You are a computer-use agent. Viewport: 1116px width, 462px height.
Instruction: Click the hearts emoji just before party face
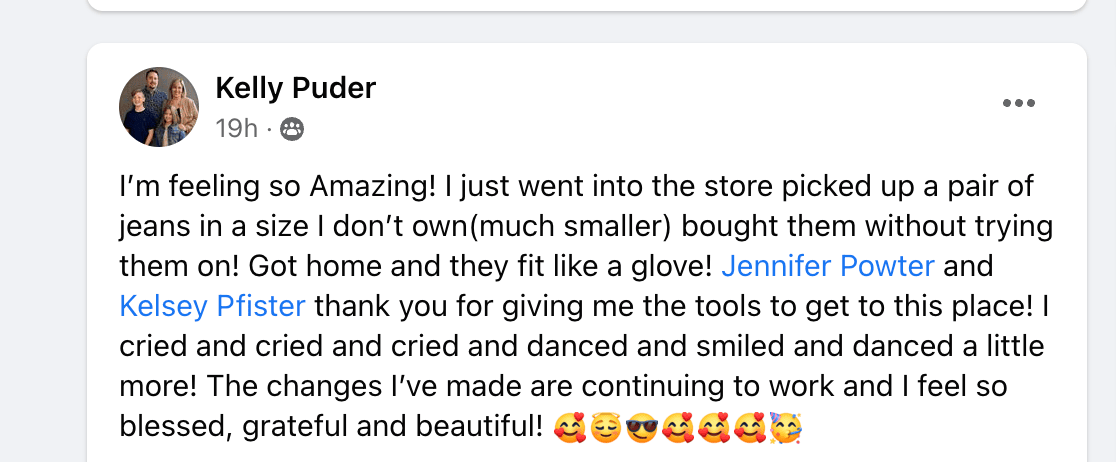click(750, 429)
